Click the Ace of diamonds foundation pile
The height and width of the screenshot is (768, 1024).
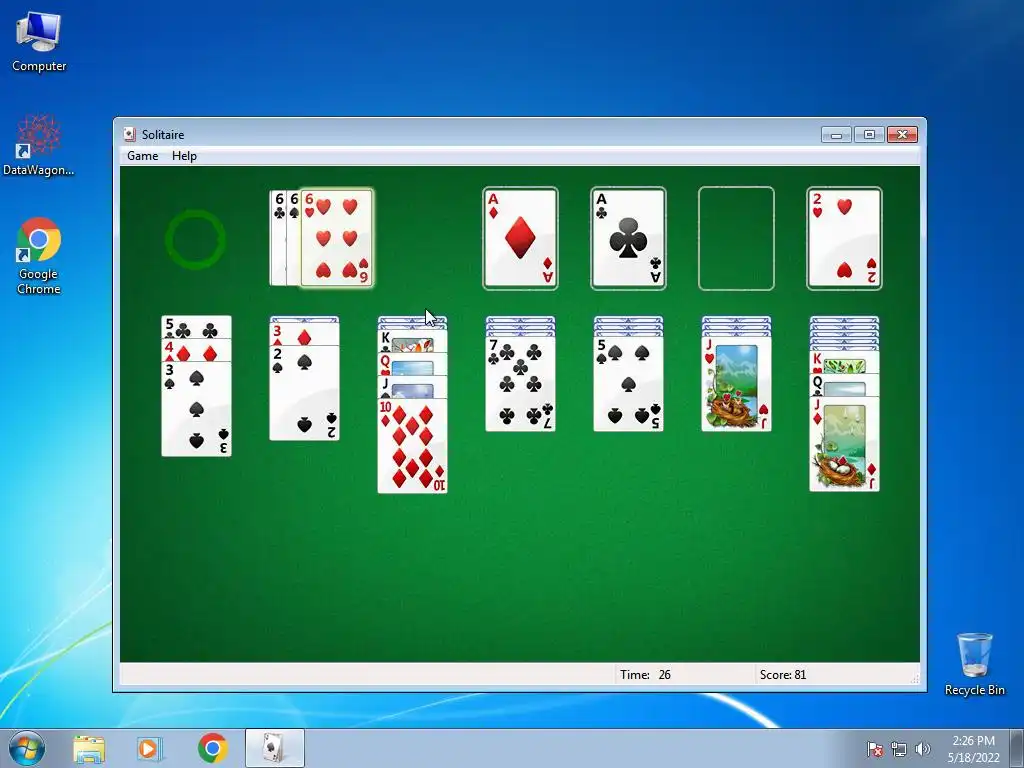(520, 238)
